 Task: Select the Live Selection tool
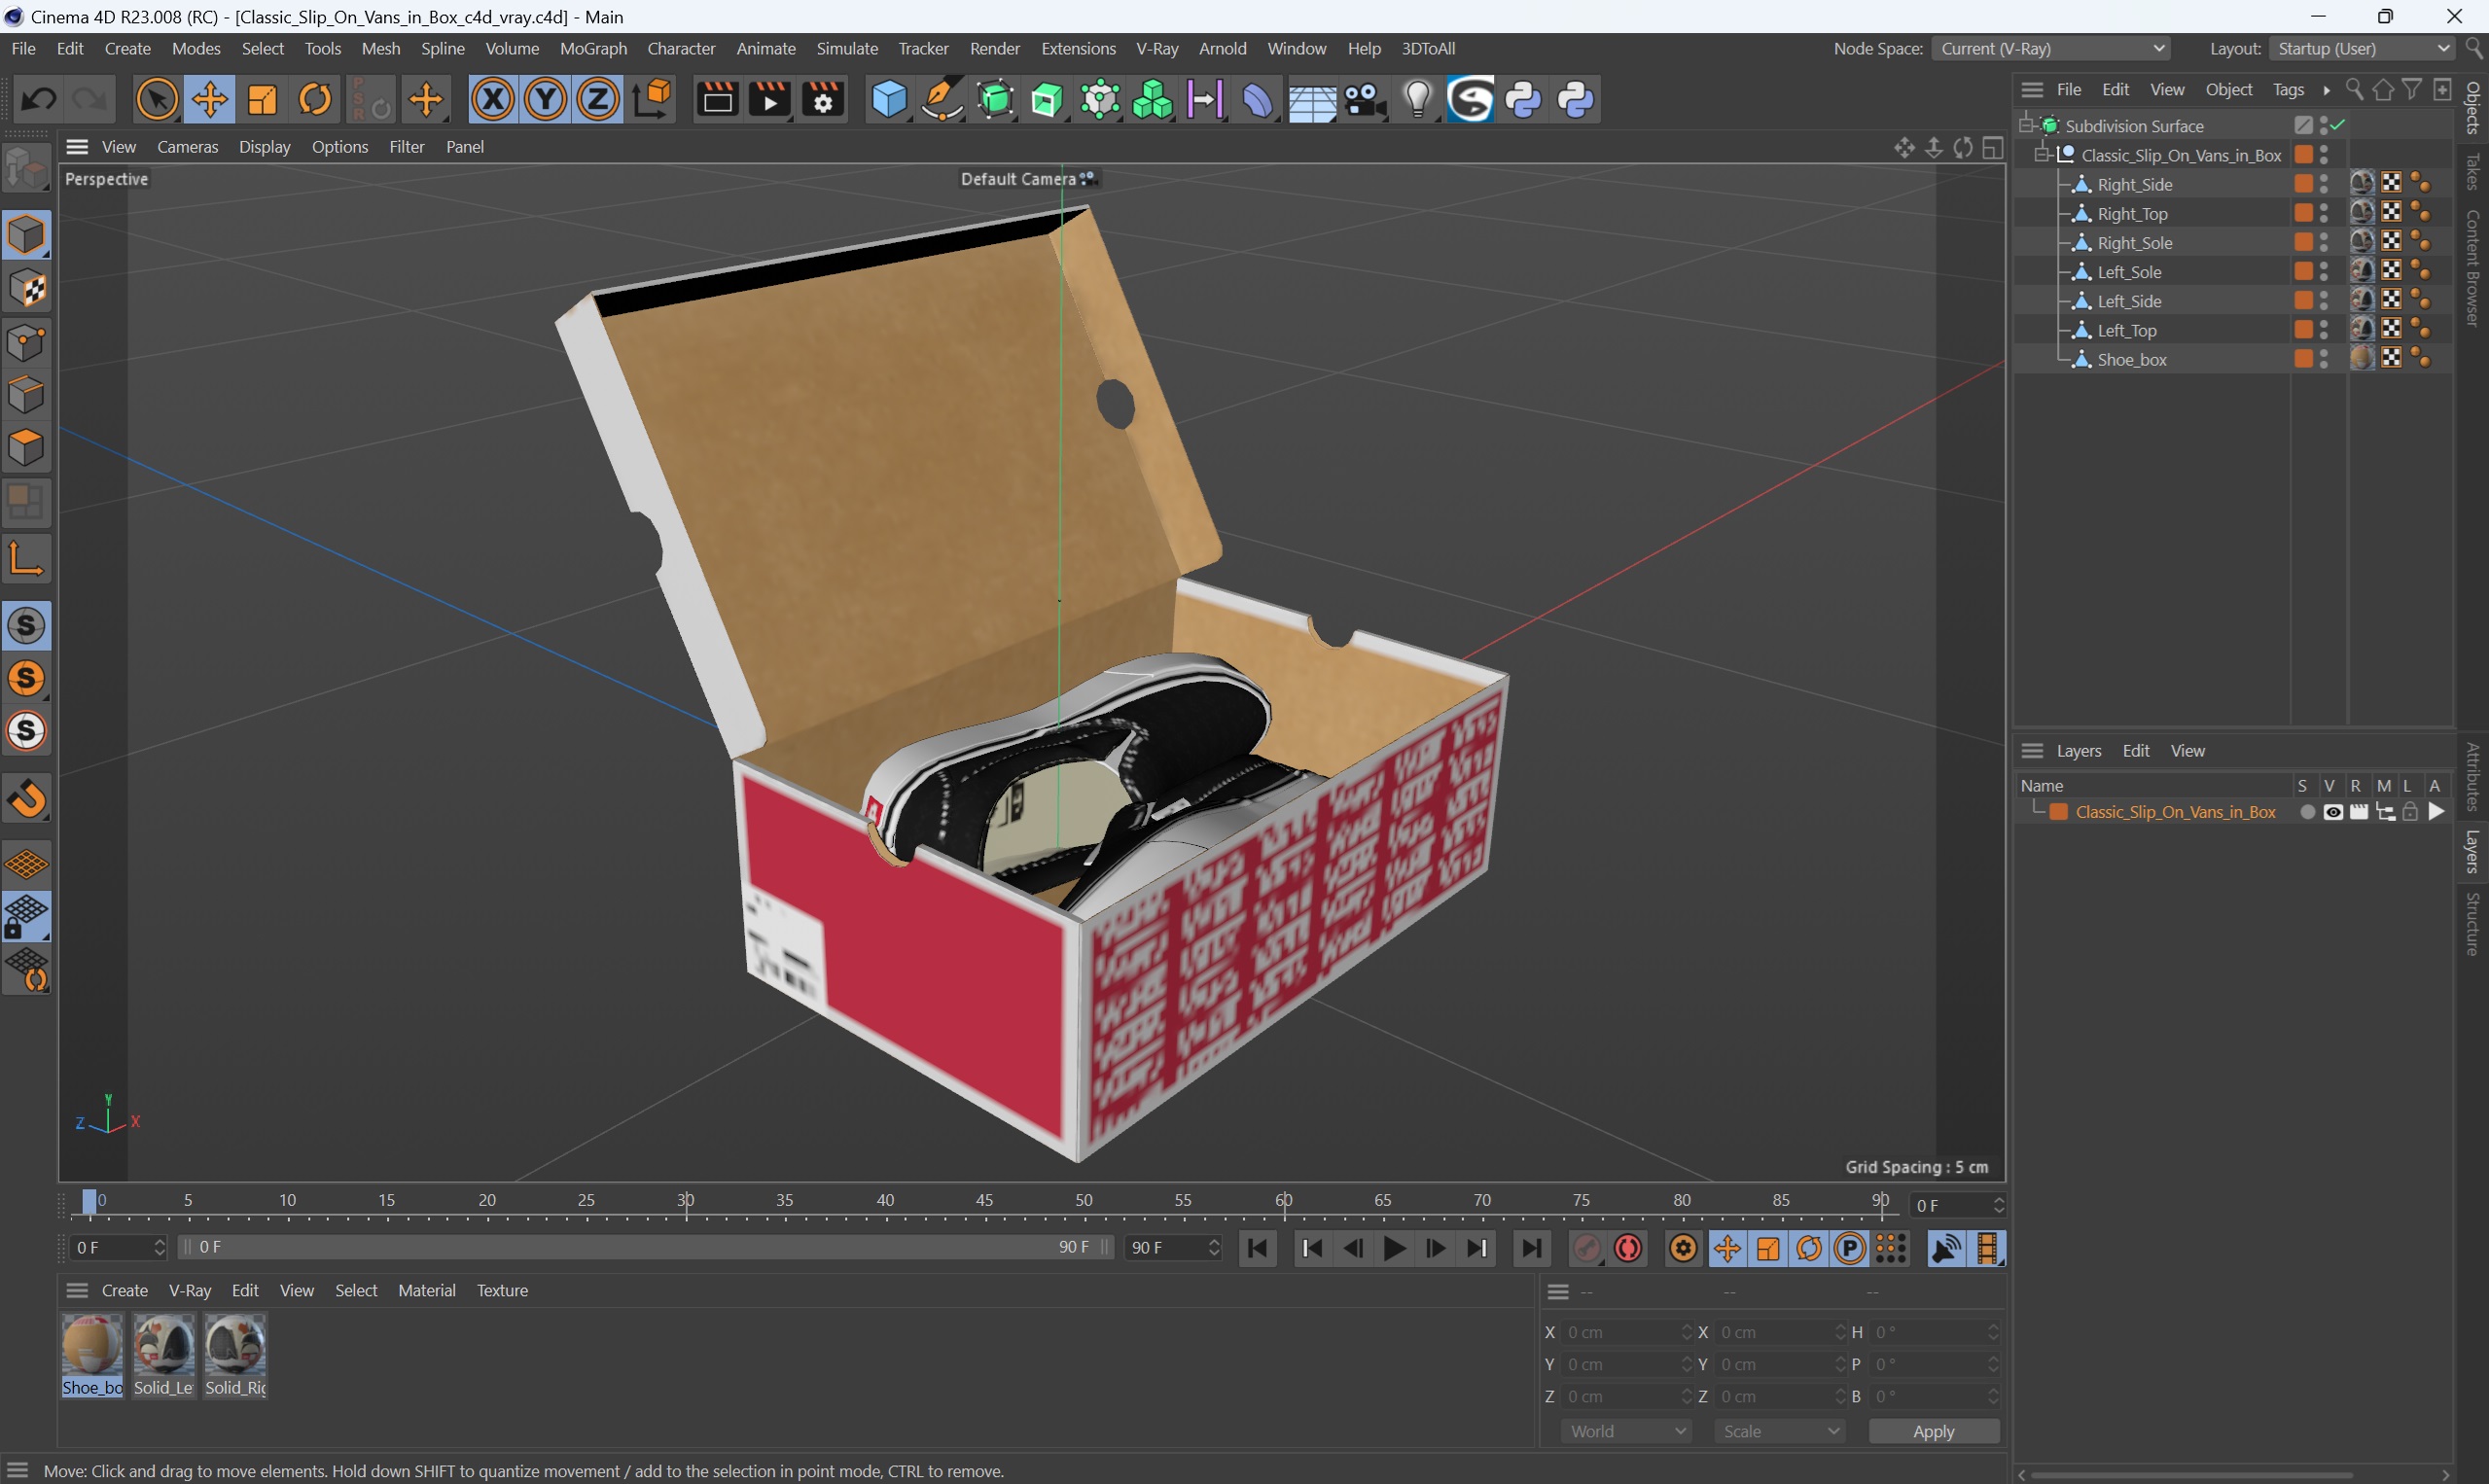click(157, 99)
